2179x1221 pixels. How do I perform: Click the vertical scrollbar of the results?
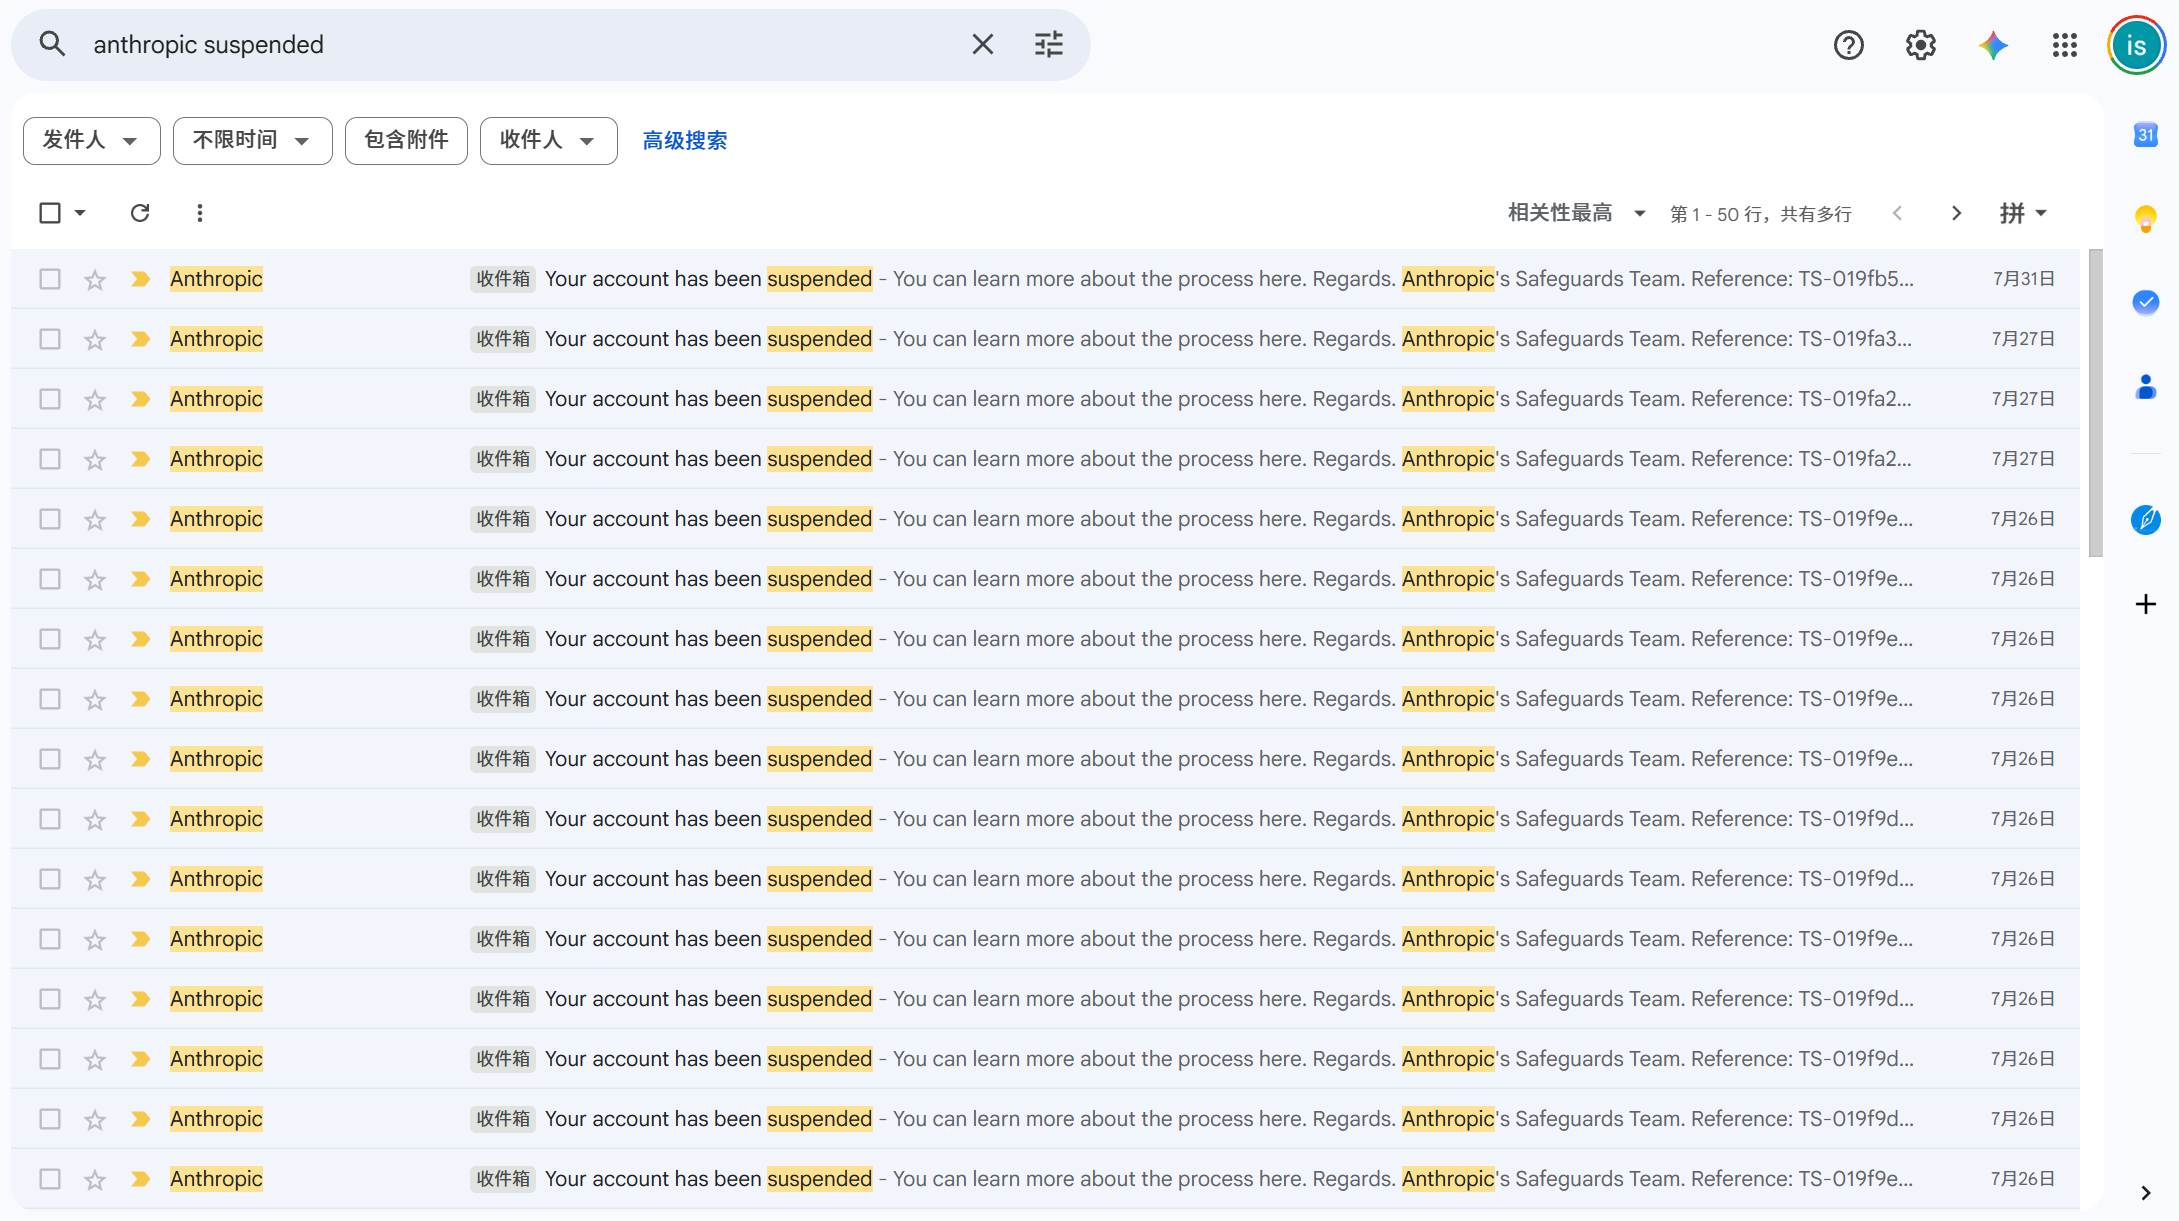(2096, 402)
